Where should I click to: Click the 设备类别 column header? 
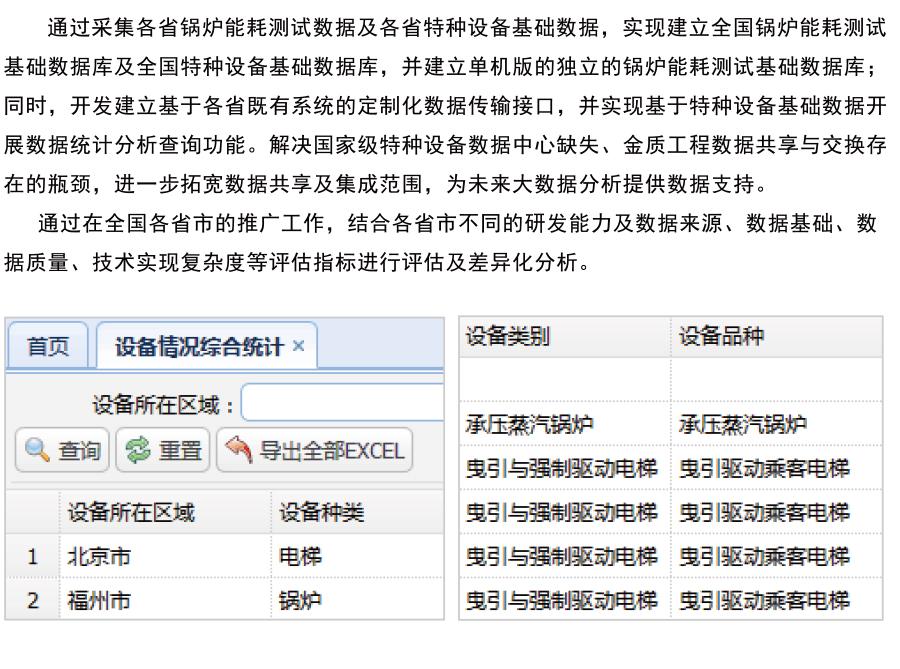tap(507, 337)
